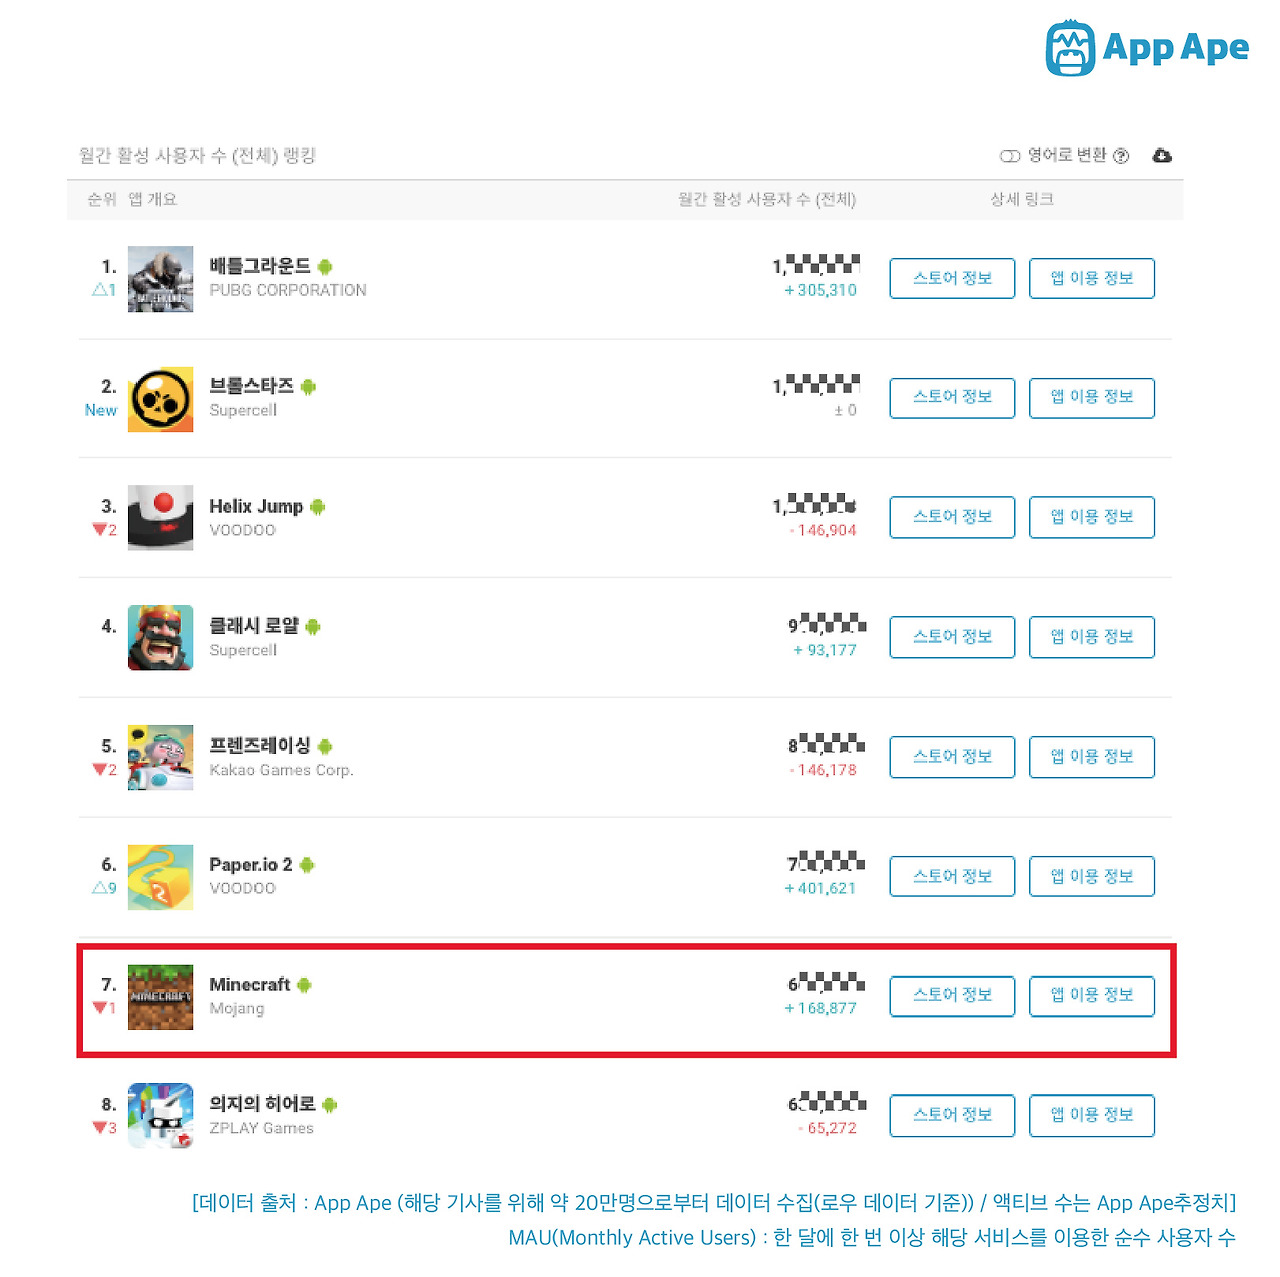Image resolution: width=1280 pixels, height=1277 pixels.
Task: Click the Minecraft app title link
Action: [249, 985]
